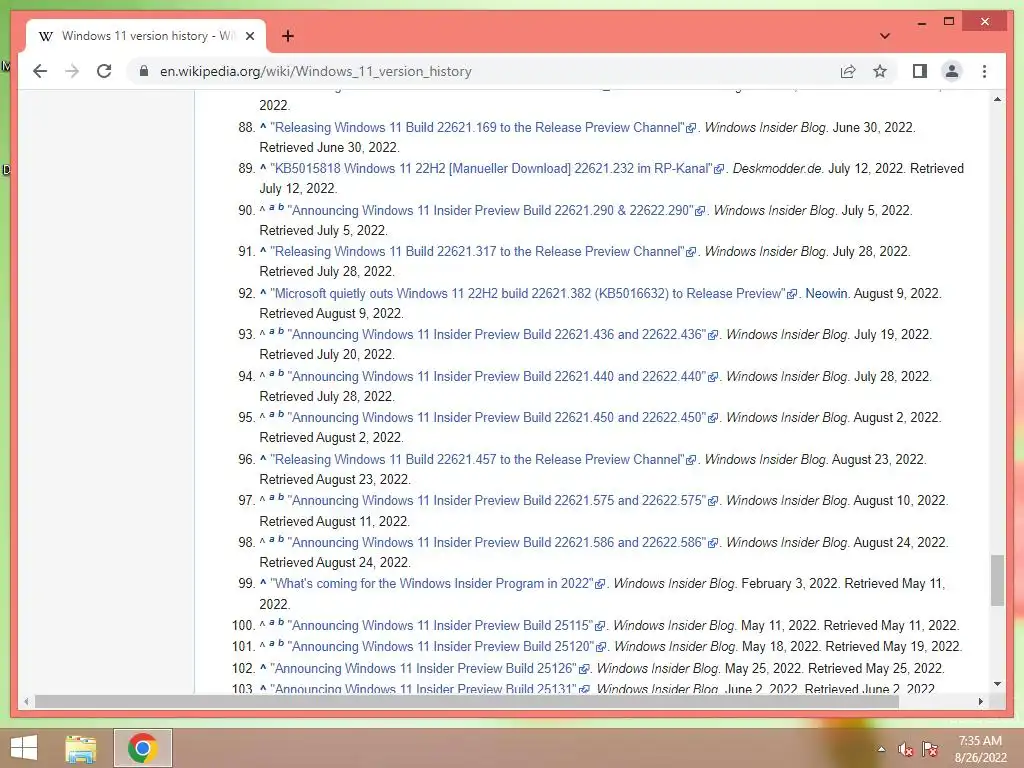1024x768 pixels.
Task: Click the browser forward arrow
Action: [x=72, y=71]
